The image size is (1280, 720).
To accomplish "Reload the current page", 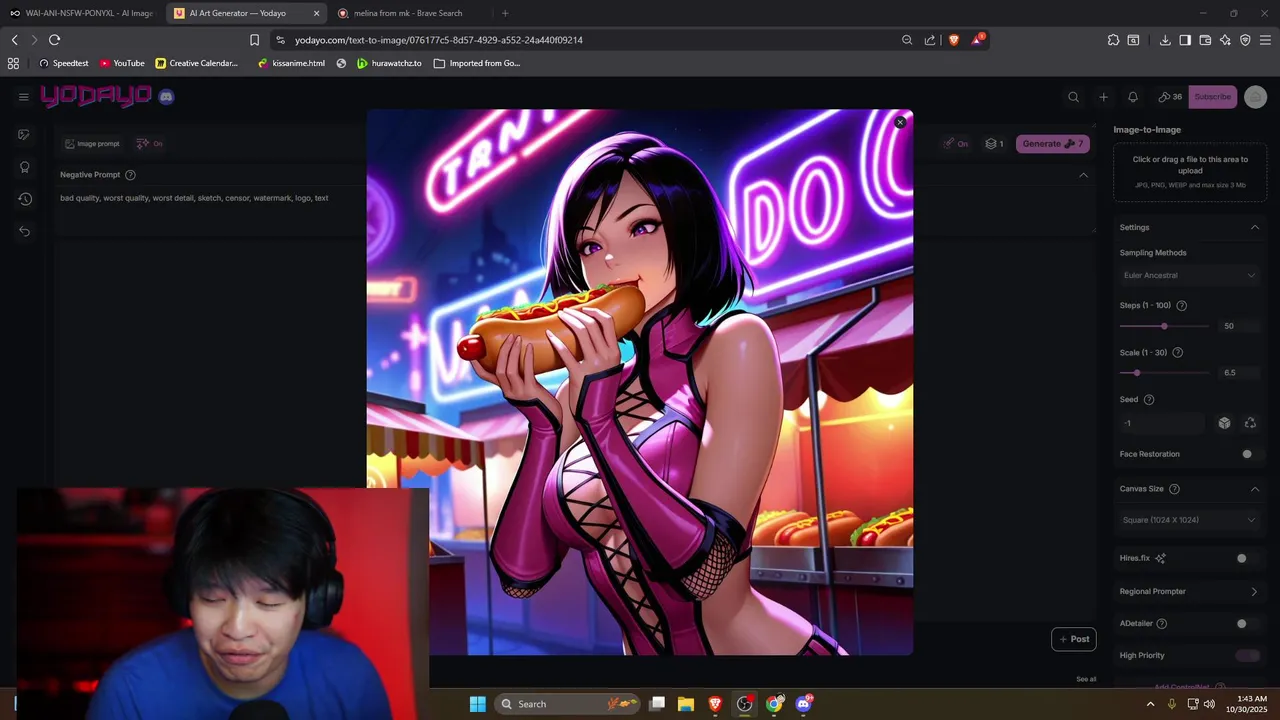I will coord(54,40).
